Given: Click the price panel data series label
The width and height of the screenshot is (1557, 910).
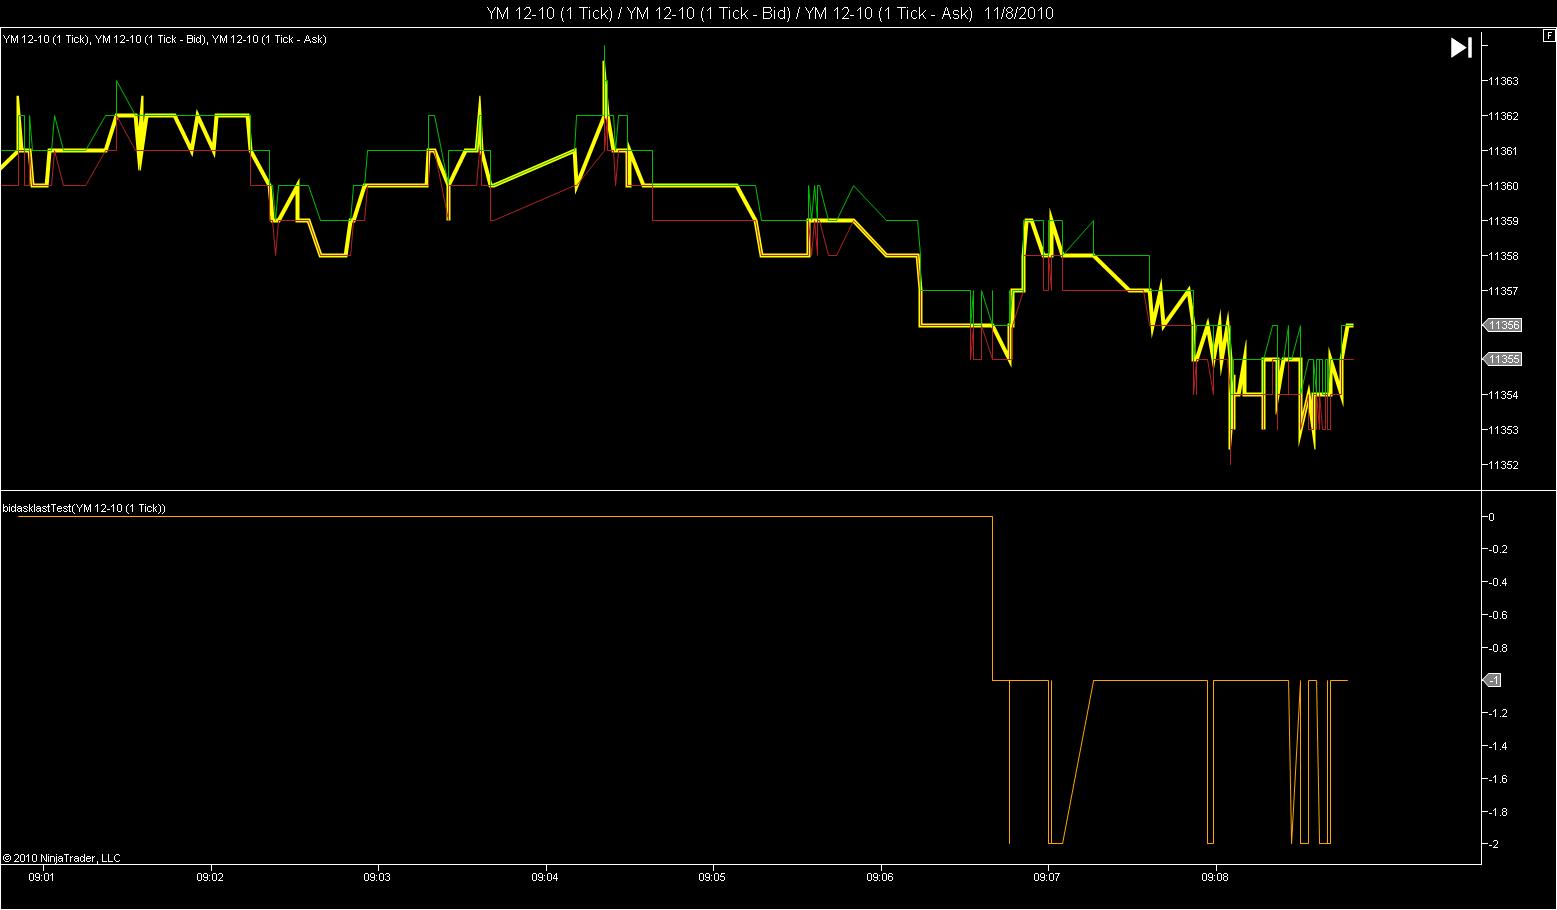Looking at the screenshot, I should (x=164, y=39).
